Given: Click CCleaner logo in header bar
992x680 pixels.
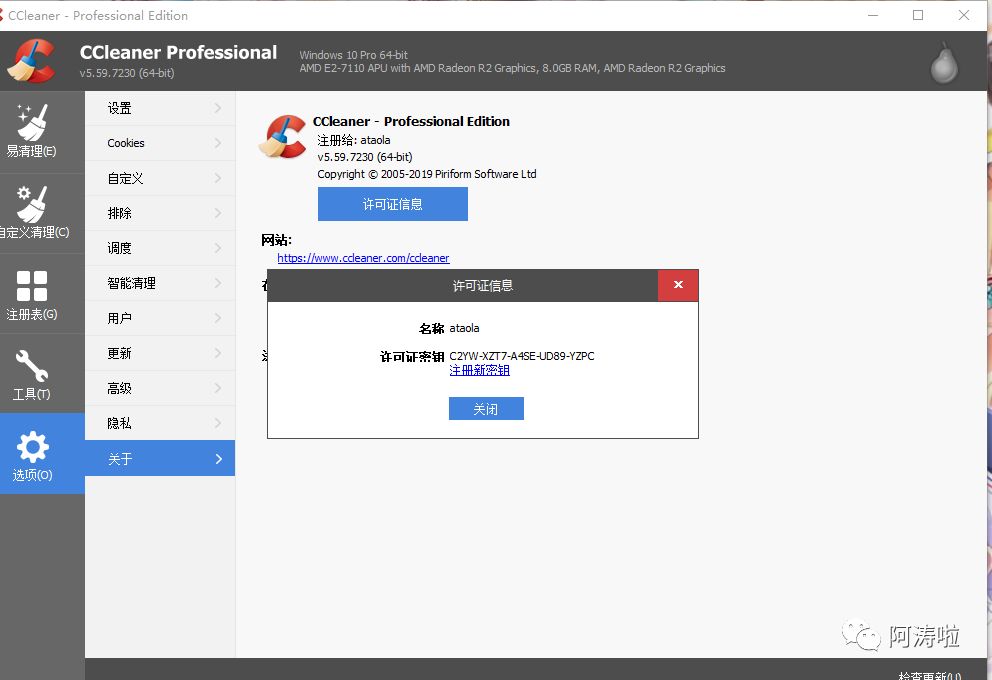Looking at the screenshot, I should tap(32, 61).
